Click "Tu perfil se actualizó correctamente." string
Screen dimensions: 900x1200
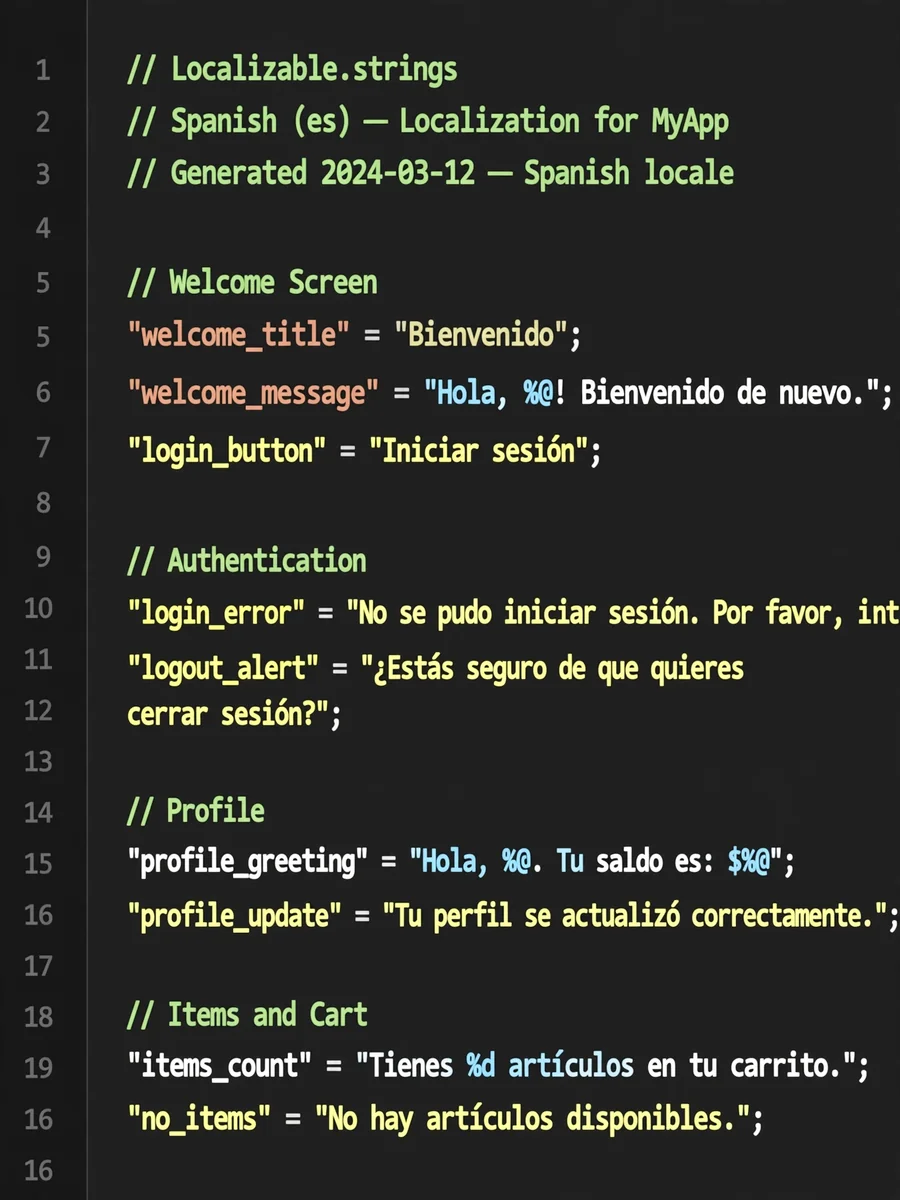pyautogui.click(x=634, y=914)
